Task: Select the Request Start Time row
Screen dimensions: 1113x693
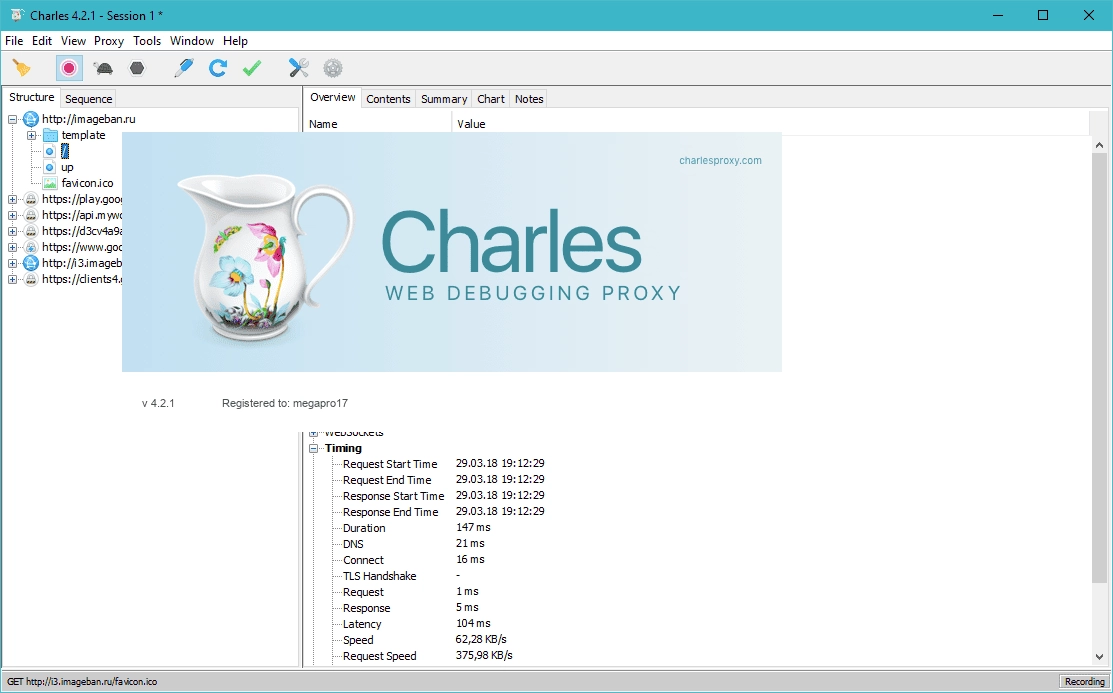Action: tap(444, 464)
